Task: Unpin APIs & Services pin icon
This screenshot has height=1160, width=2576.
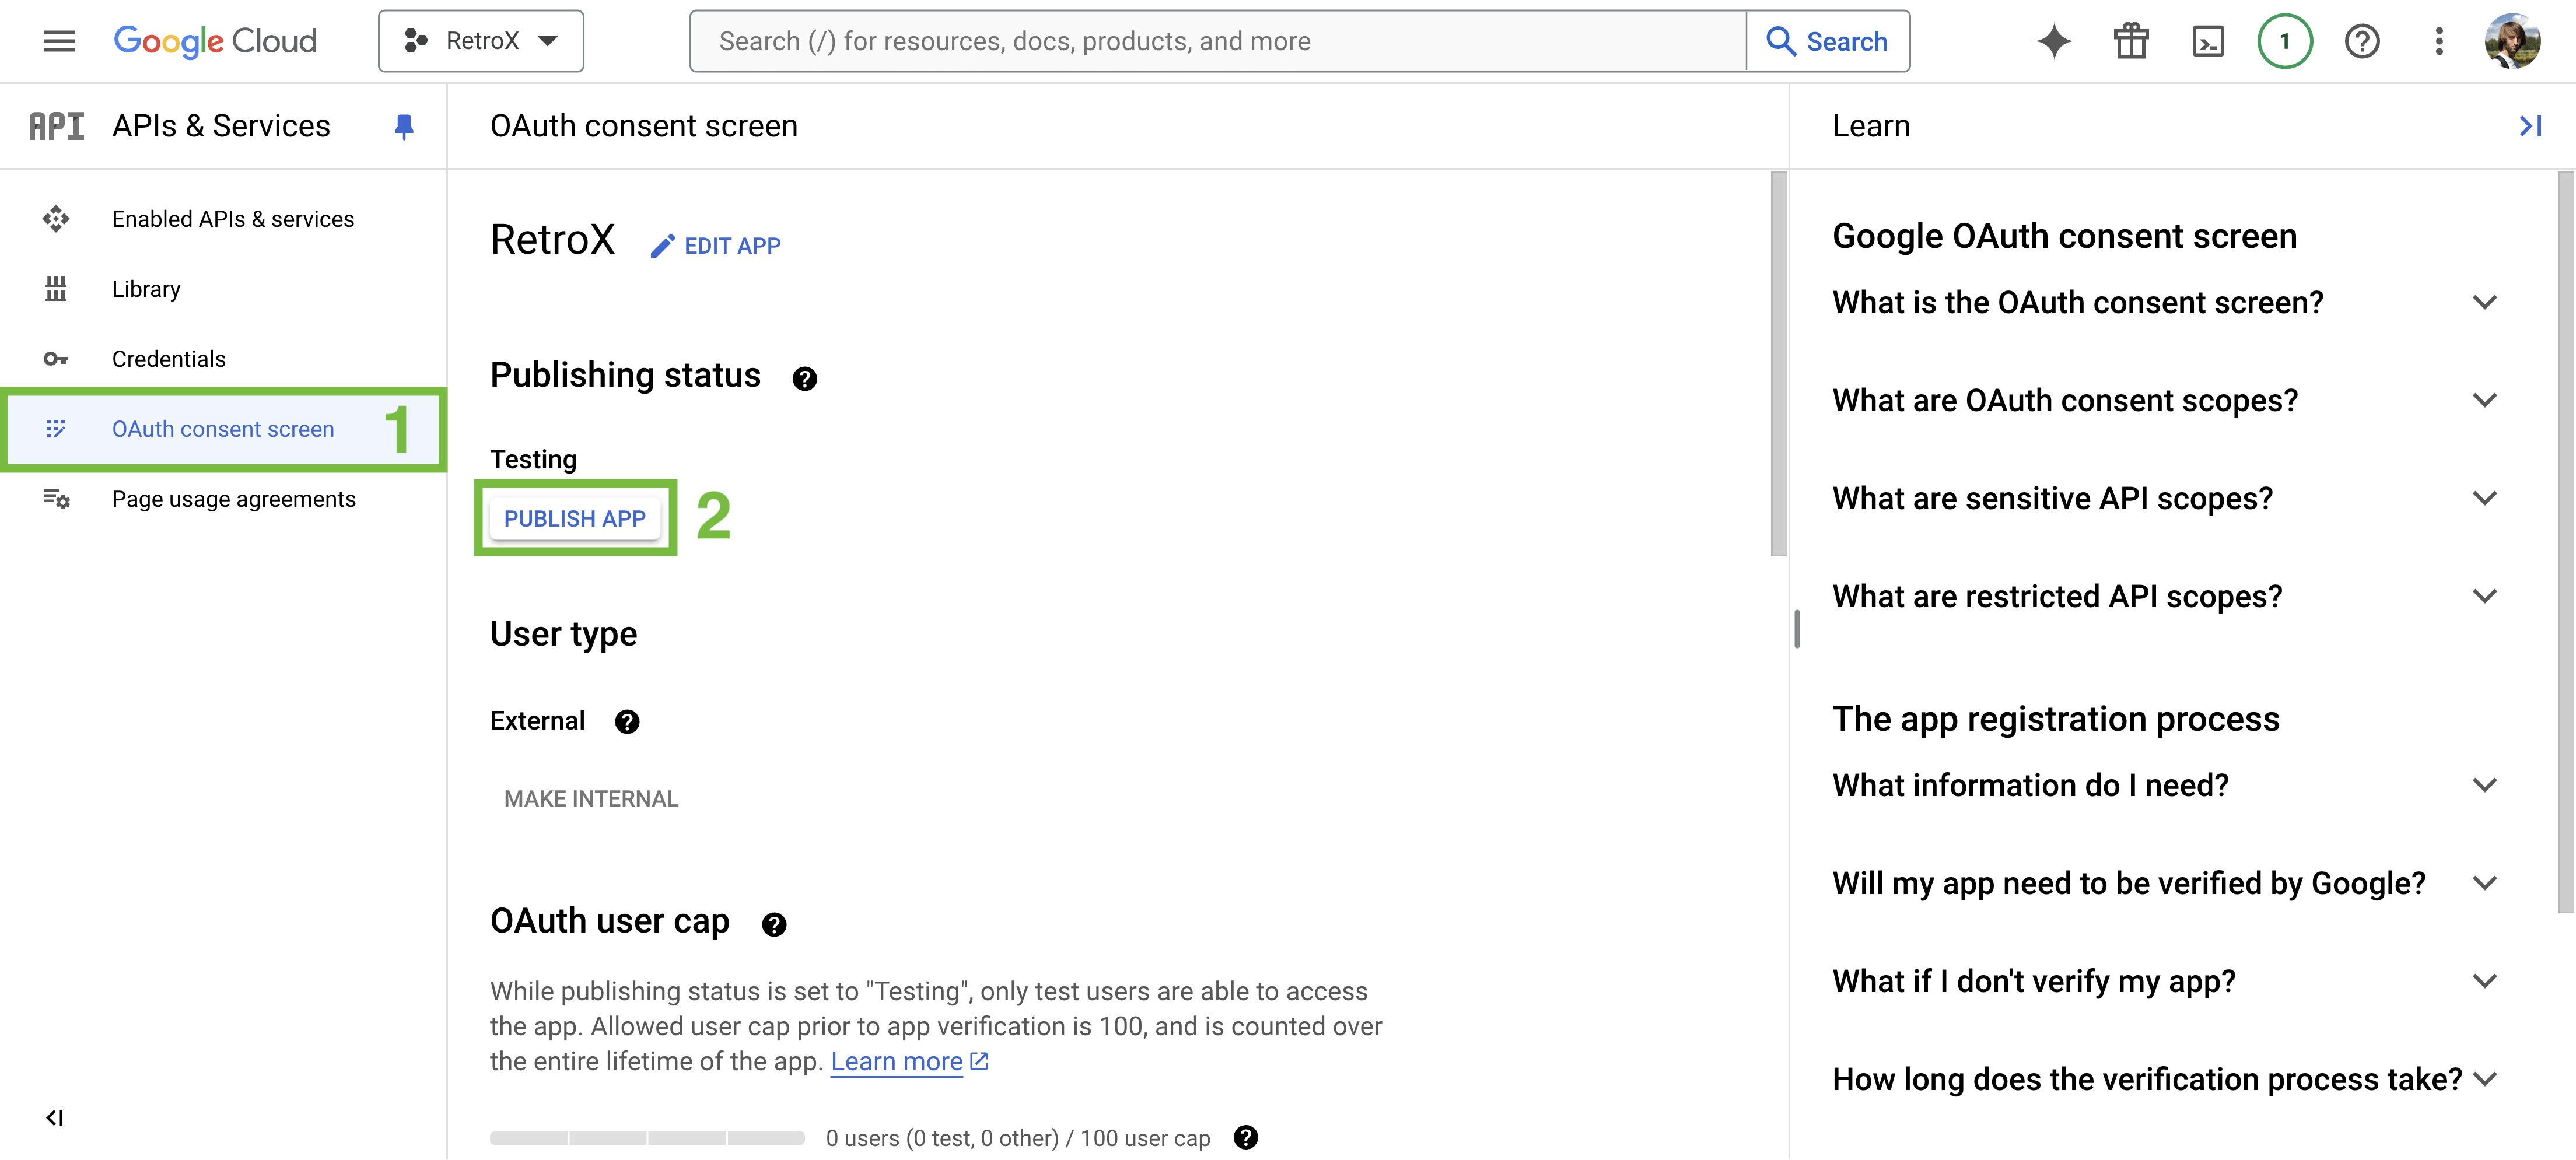Action: click(404, 126)
